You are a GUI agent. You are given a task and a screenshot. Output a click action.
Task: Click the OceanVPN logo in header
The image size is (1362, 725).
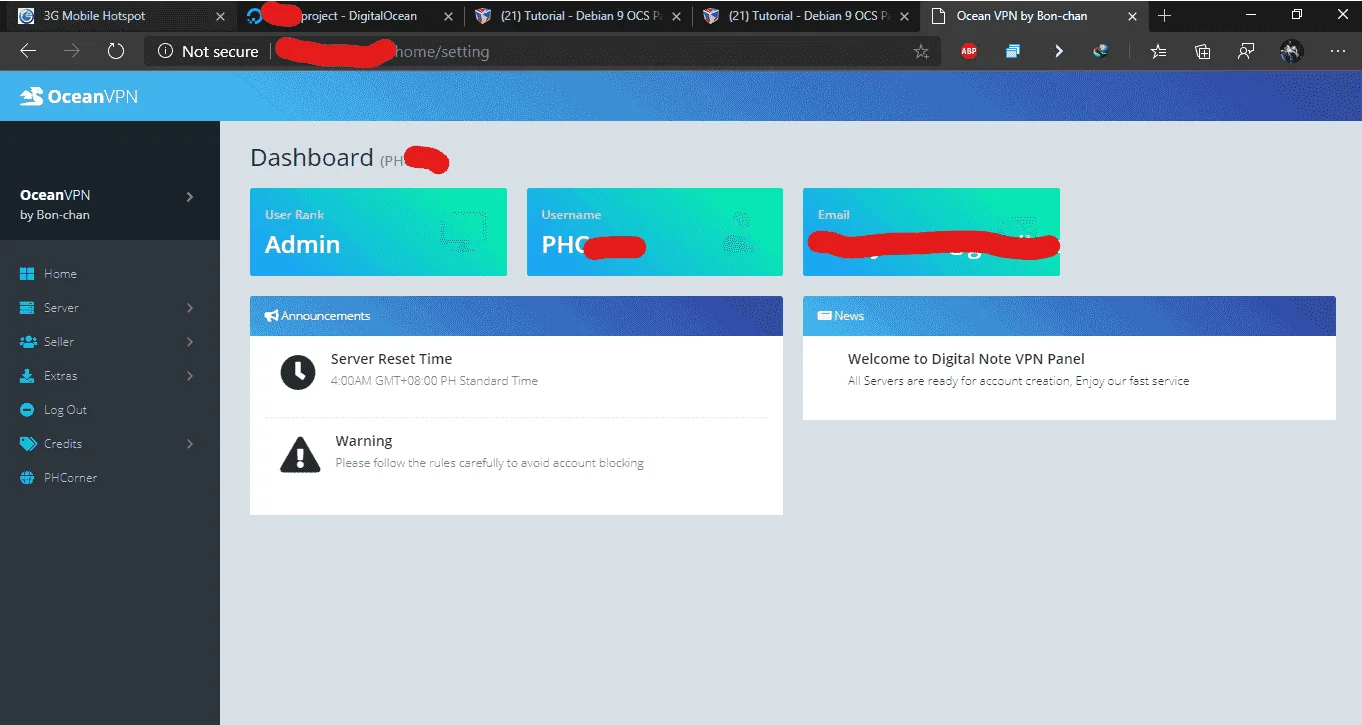(x=79, y=96)
